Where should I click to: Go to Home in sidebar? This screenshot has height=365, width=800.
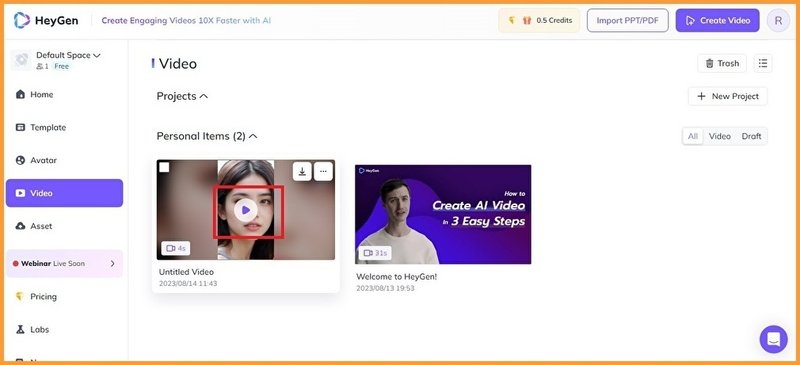tap(64, 94)
